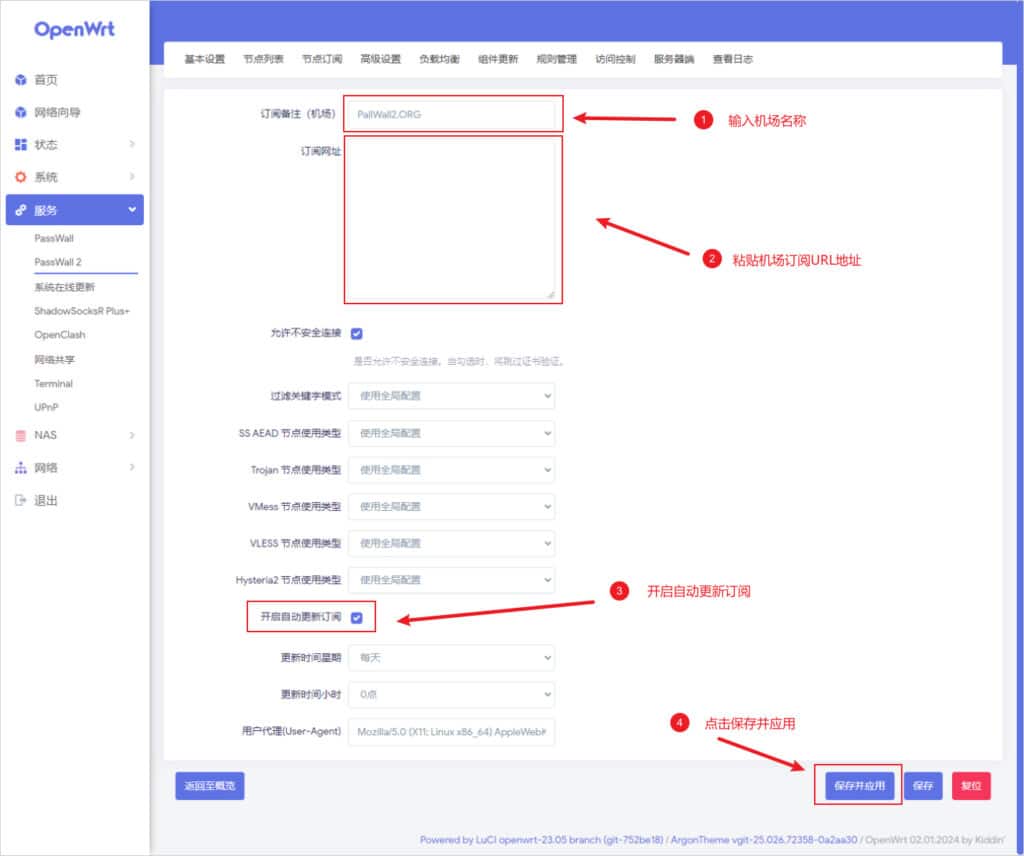Click the NAS storage icon
1024x856 pixels.
point(20,435)
